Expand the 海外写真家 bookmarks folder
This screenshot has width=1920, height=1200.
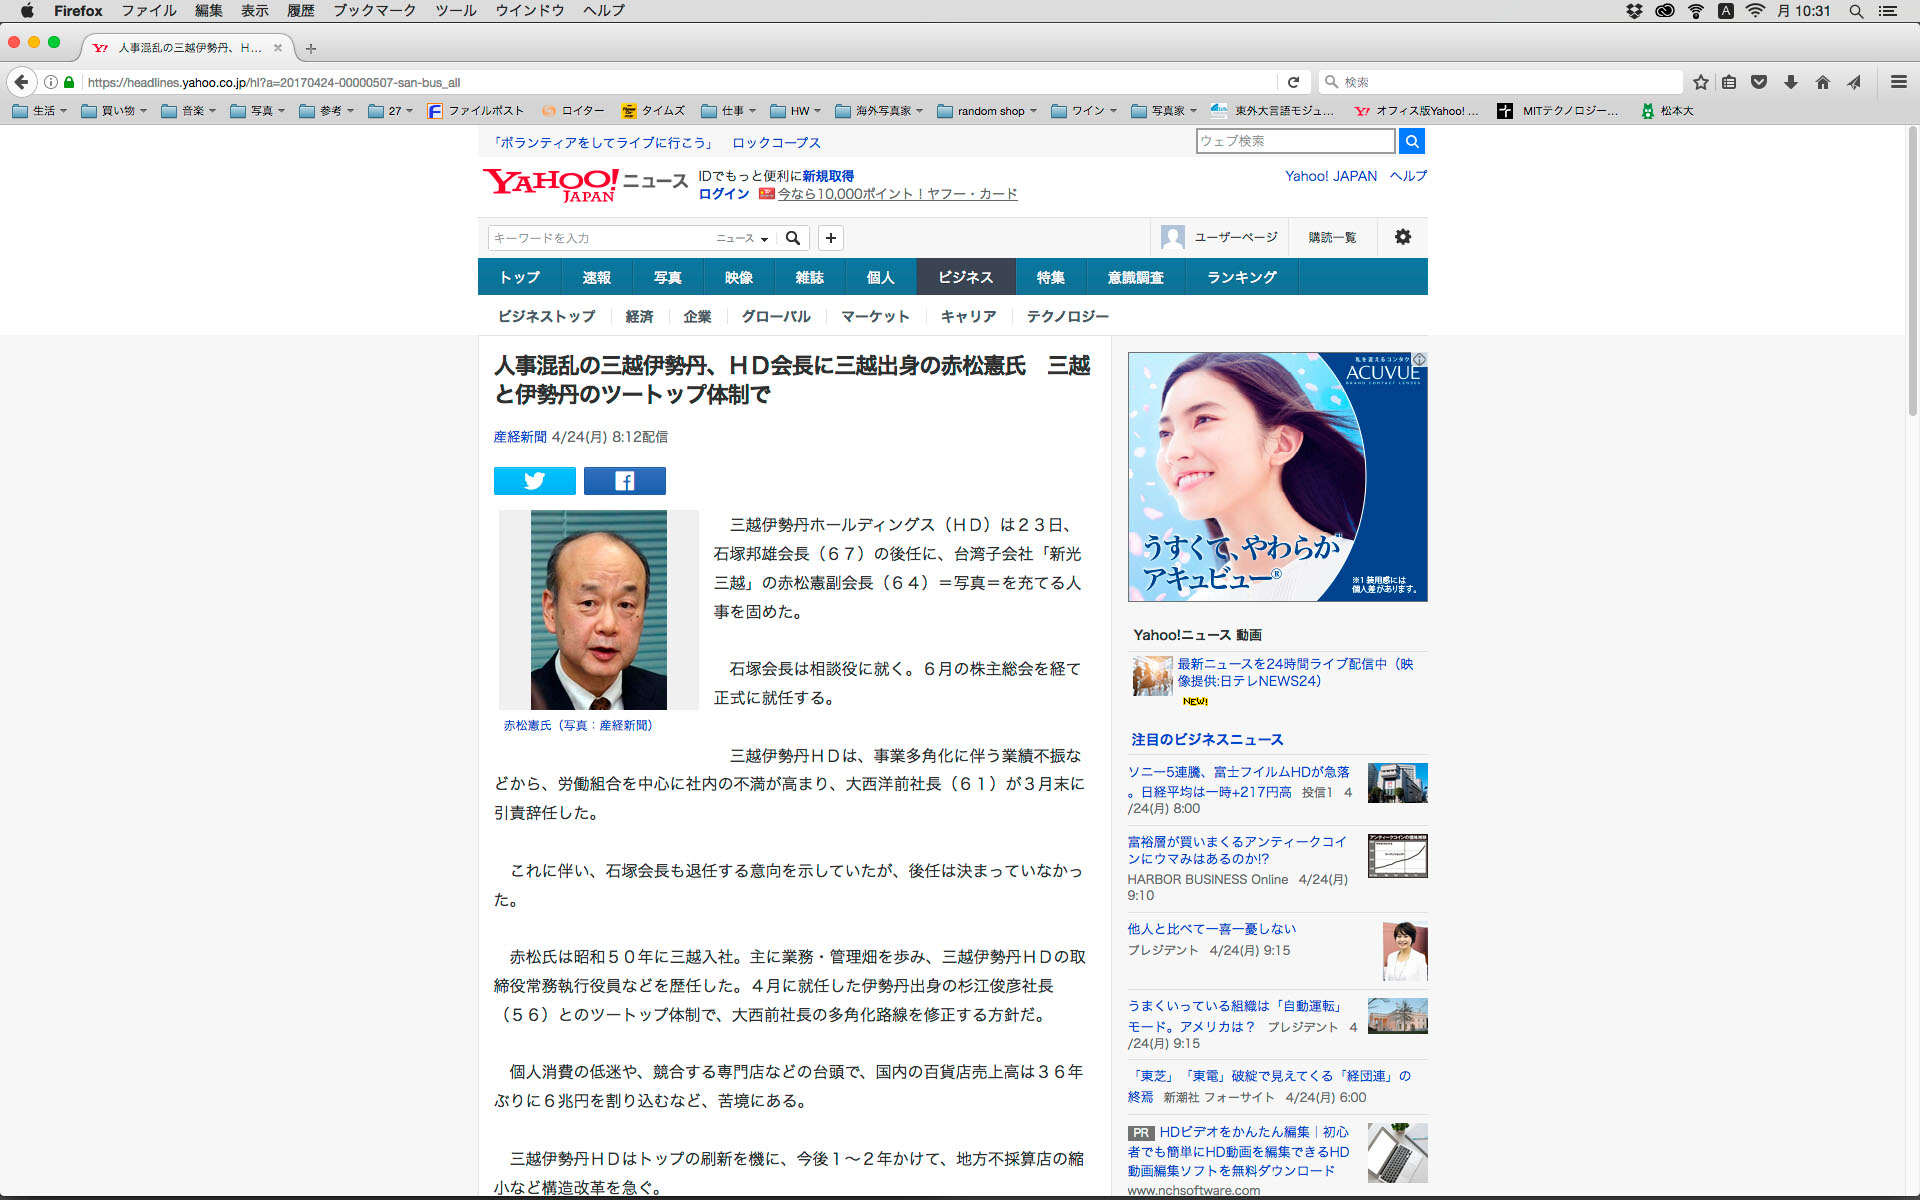[x=878, y=111]
